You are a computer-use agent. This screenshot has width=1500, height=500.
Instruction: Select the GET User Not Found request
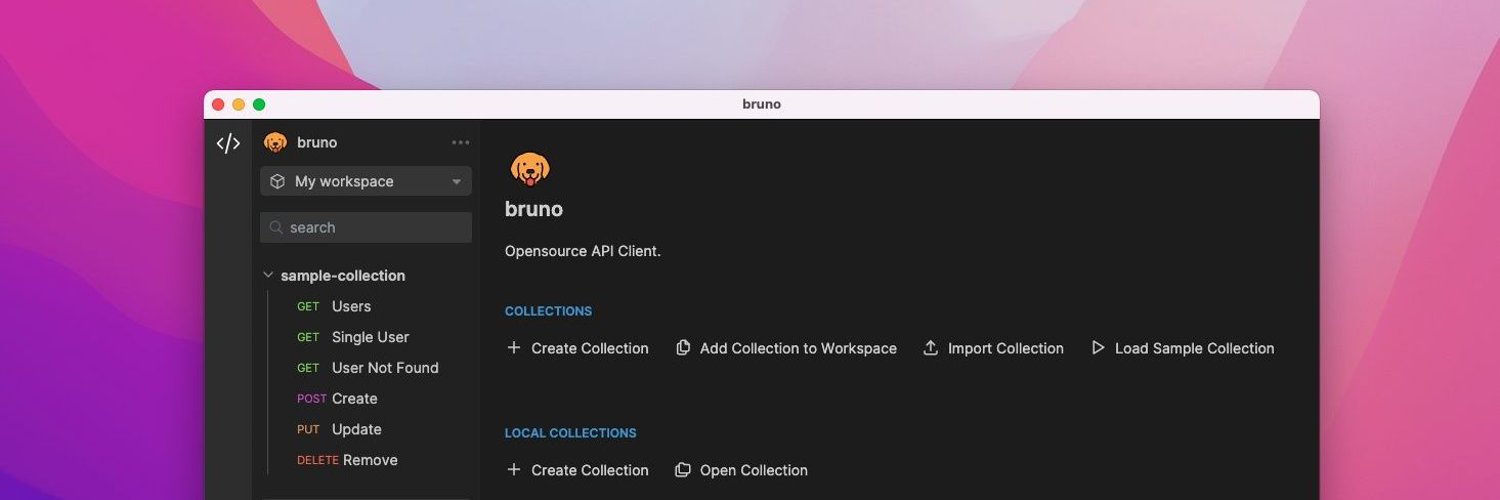point(384,368)
